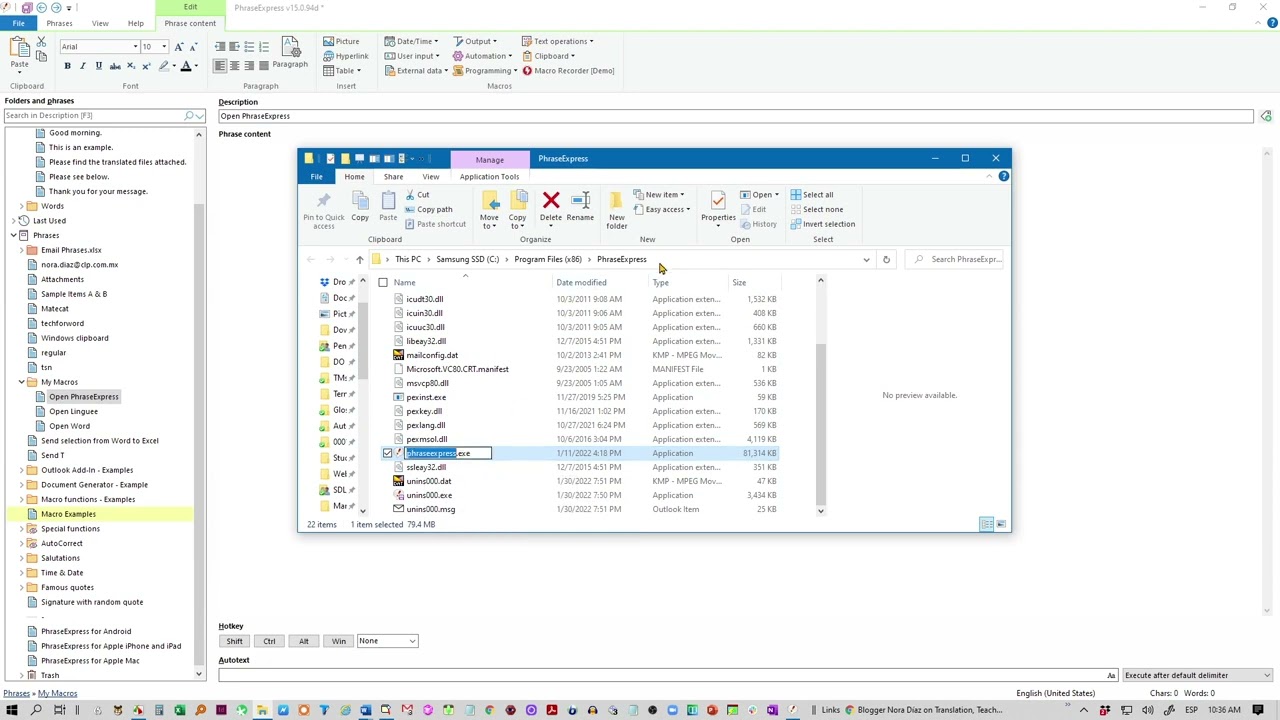This screenshot has height=720, width=1280.
Task: Toggle Underline formatting in Font group
Action: tap(98, 66)
